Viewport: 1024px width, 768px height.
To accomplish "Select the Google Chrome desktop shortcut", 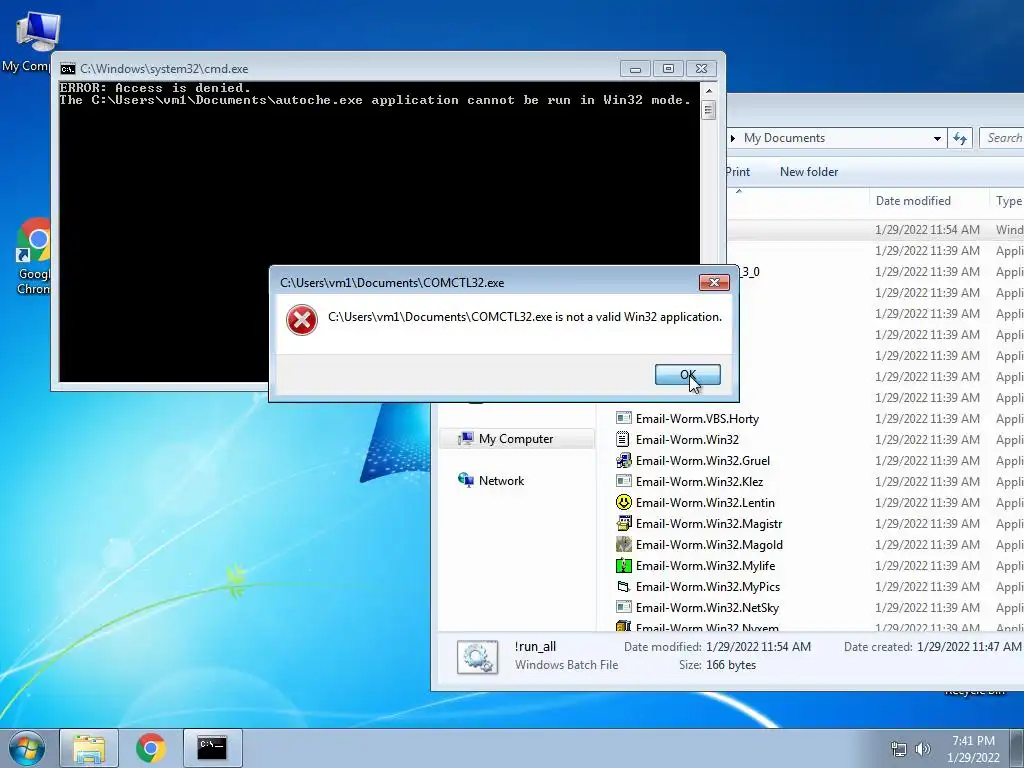I will pos(33,256).
